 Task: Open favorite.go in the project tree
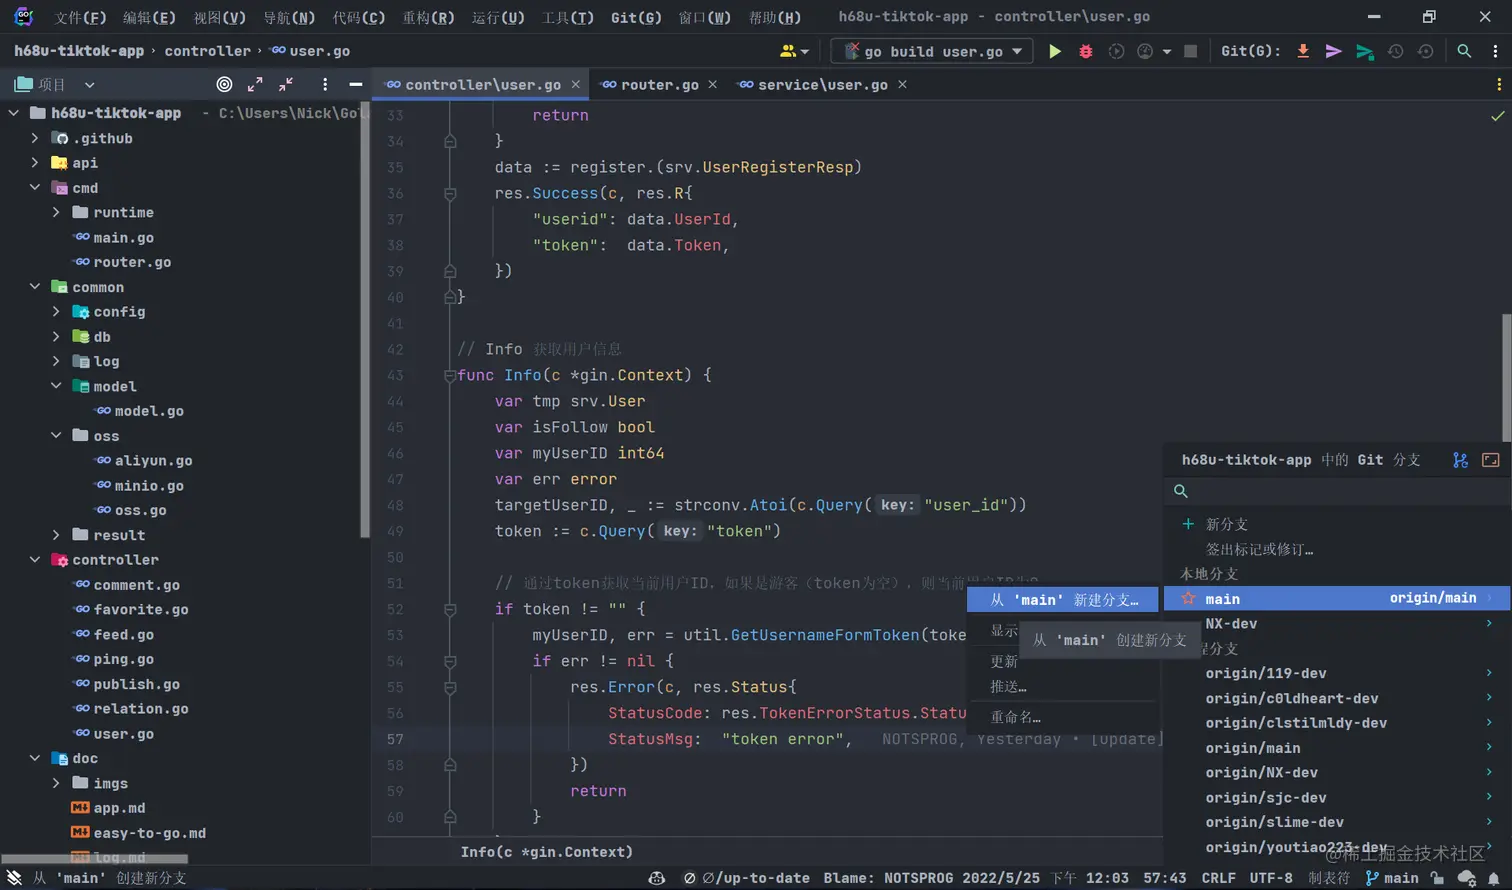pos(140,609)
